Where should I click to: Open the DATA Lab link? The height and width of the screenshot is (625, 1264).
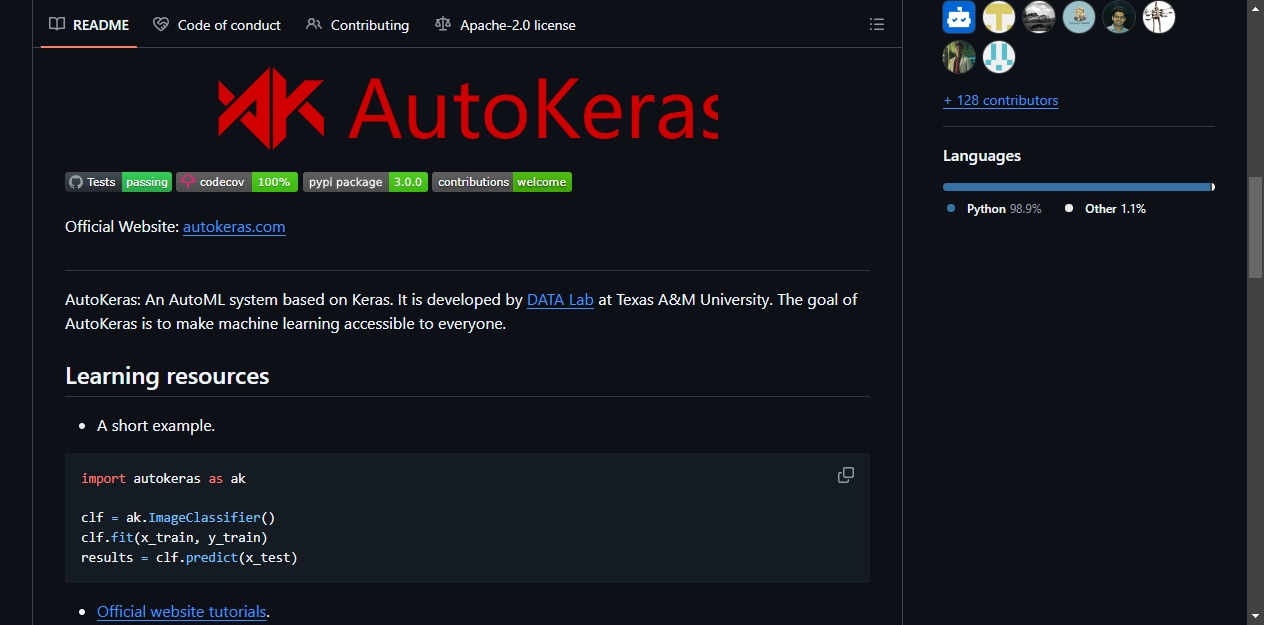(x=560, y=300)
